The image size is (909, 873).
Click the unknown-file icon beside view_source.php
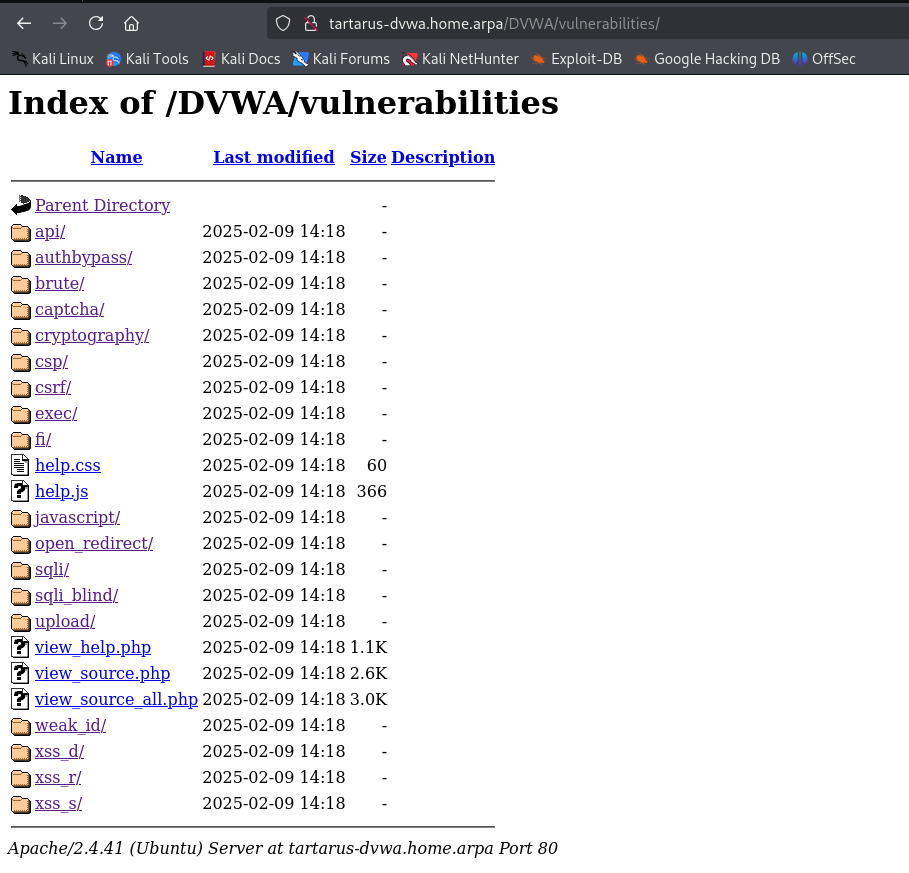21,674
